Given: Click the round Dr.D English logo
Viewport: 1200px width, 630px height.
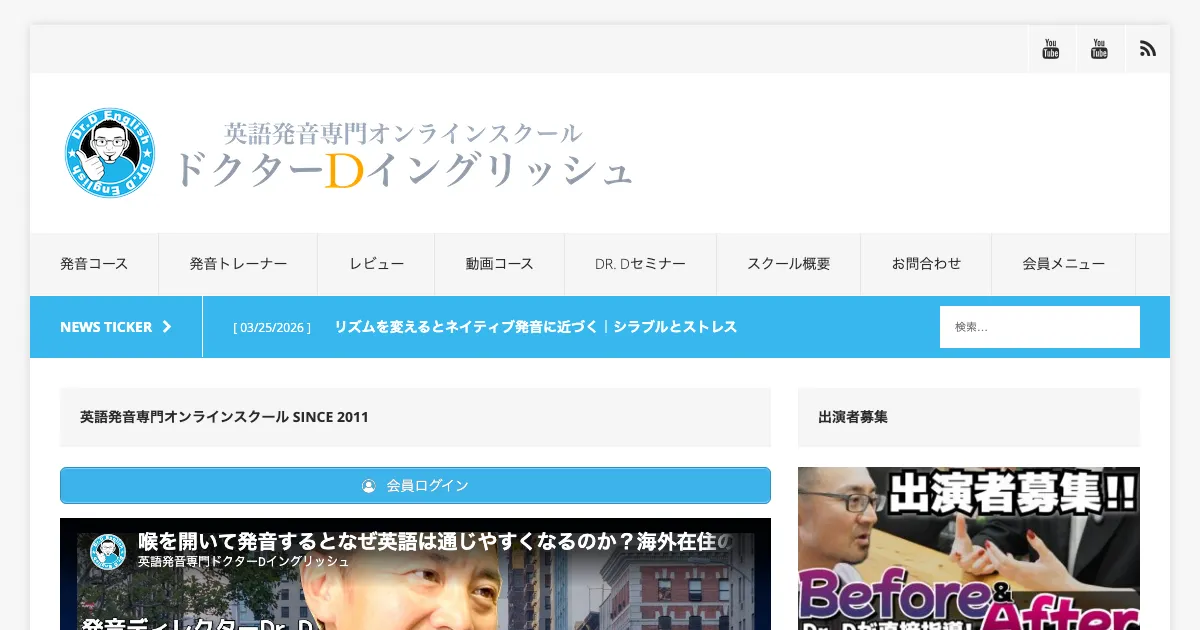Looking at the screenshot, I should click(x=110, y=153).
